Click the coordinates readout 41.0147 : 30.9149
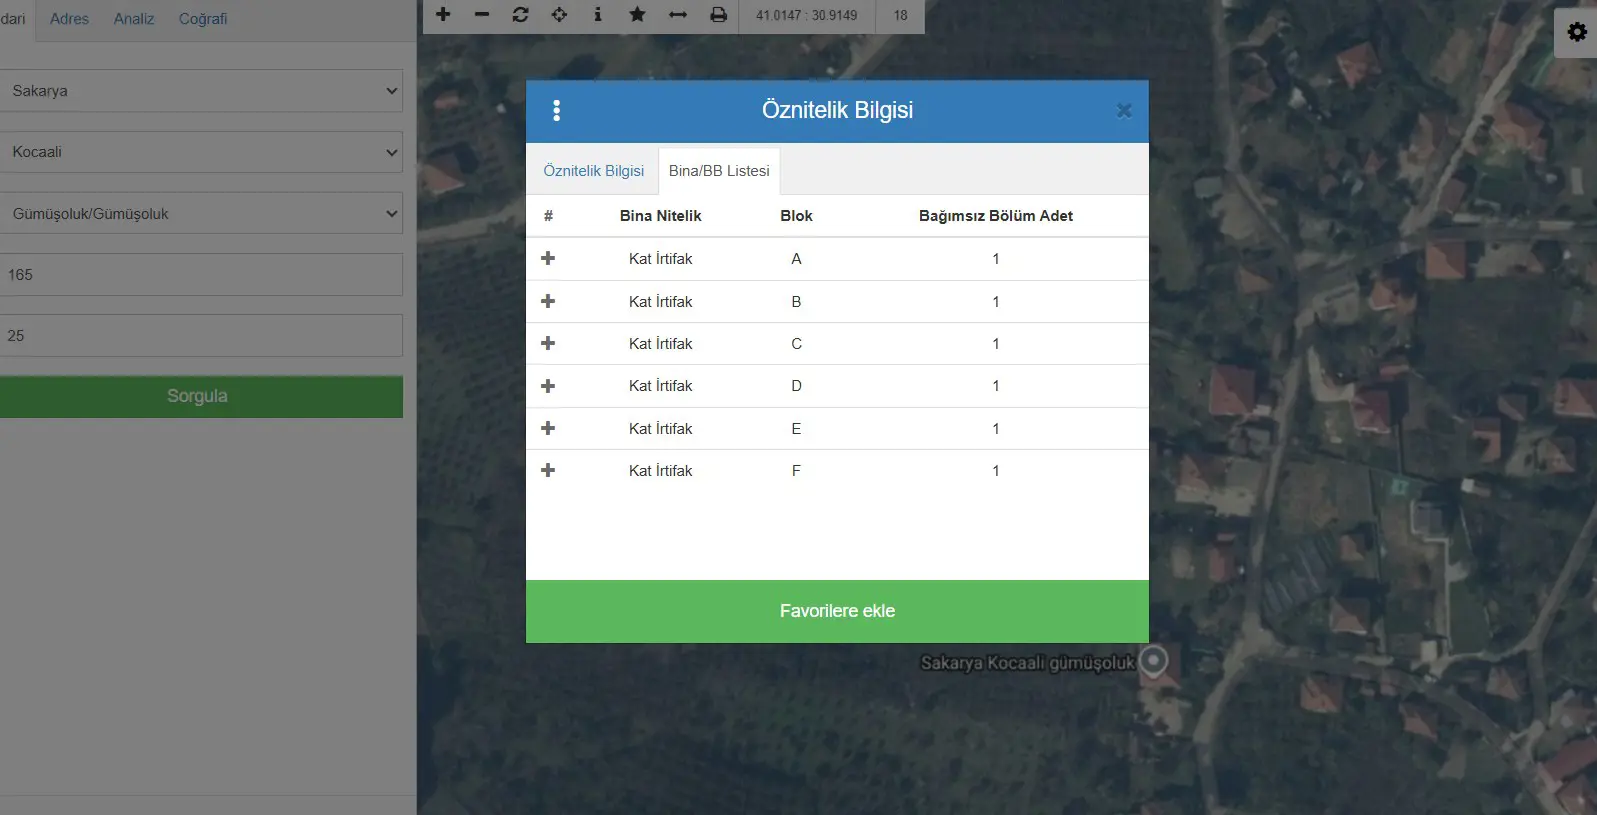 (806, 15)
